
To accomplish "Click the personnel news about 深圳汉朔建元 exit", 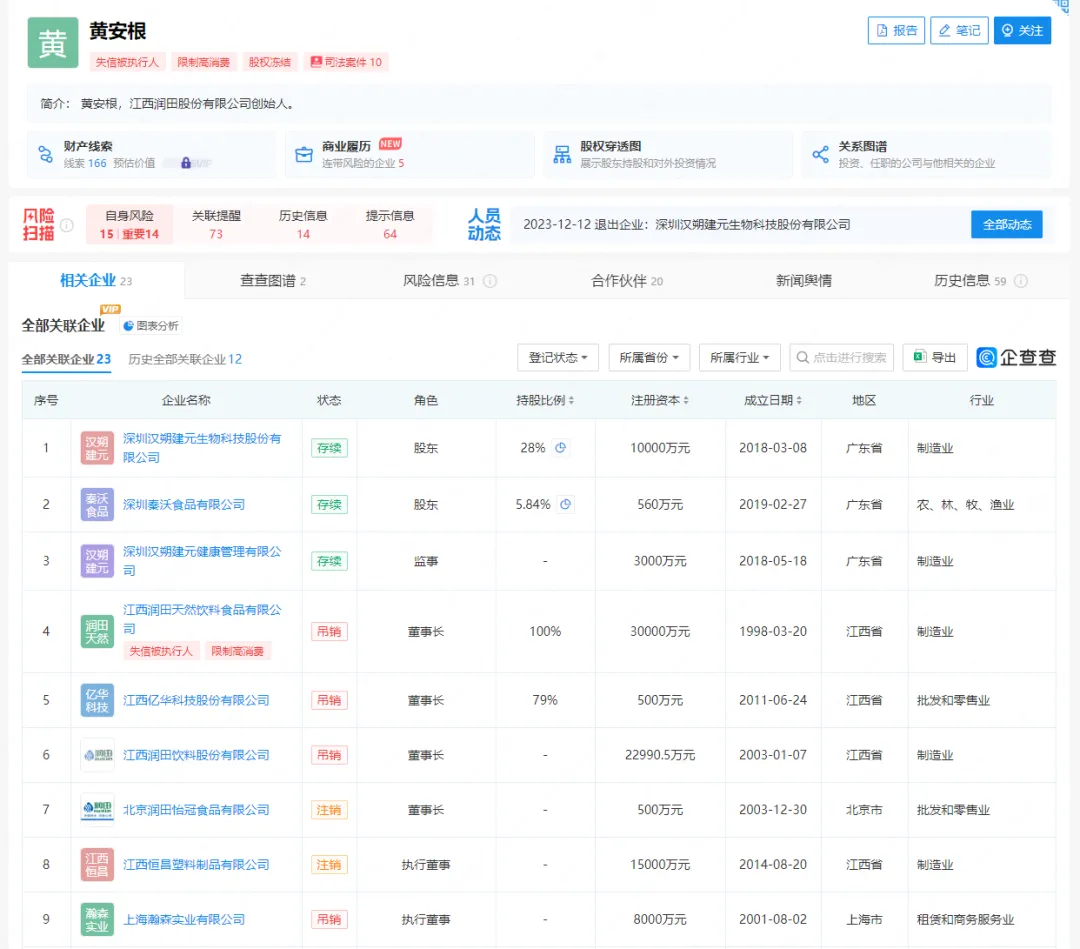I will (x=687, y=225).
